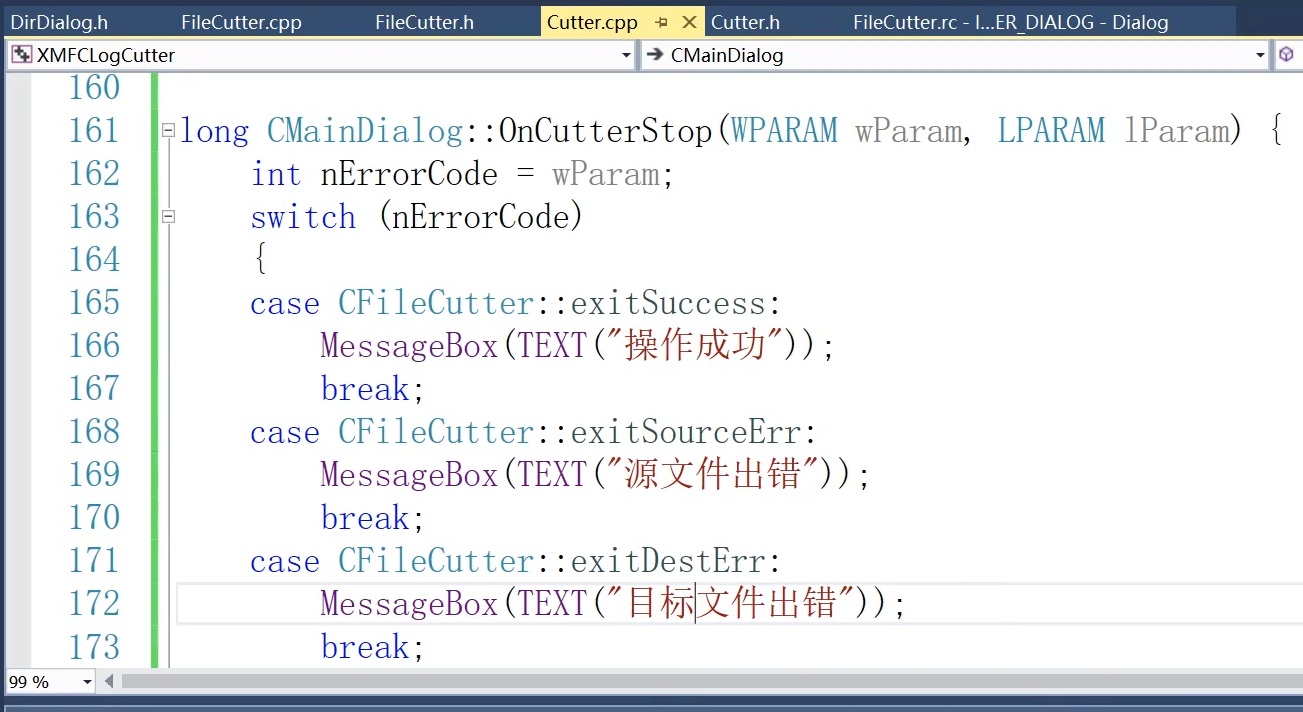Viewport: 1303px width, 712px height.
Task: Click line number 160
Action: point(94,88)
